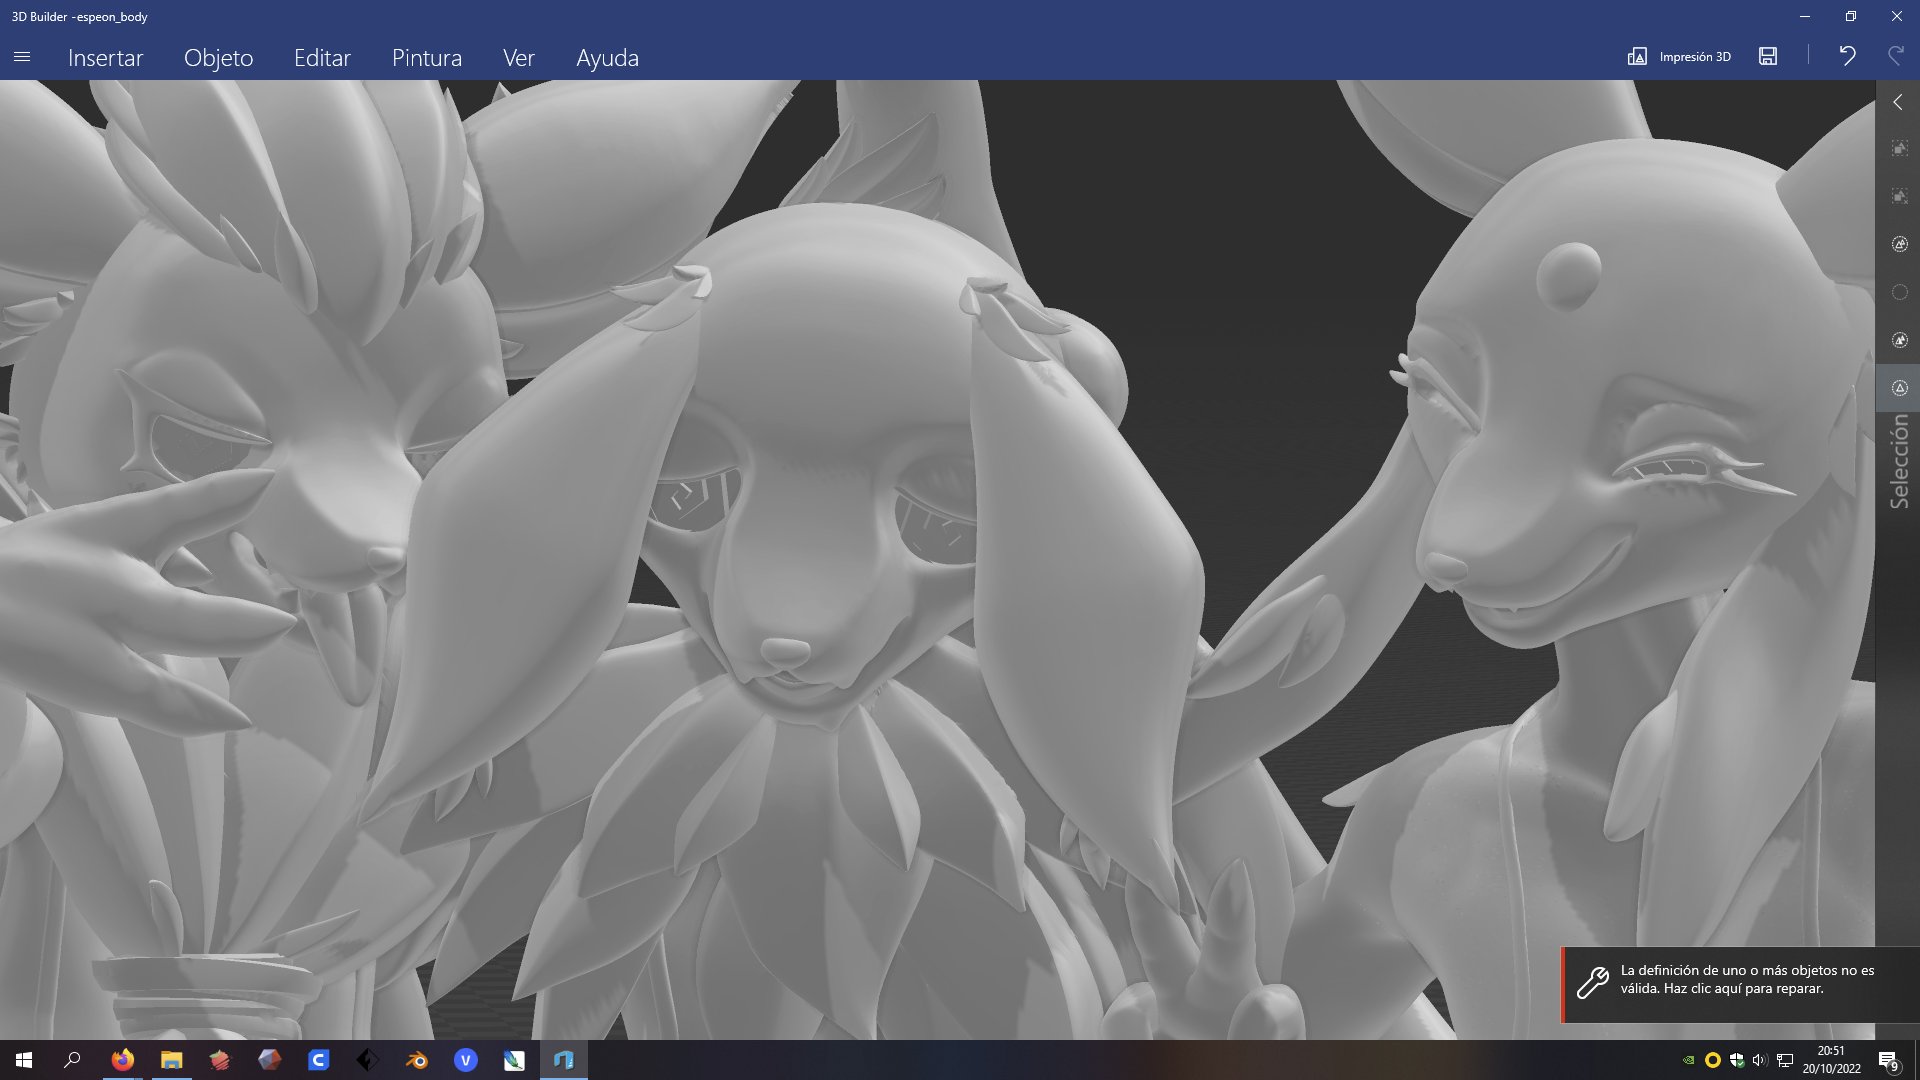Restore down the 3D Builder window
This screenshot has width=1920, height=1080.
(x=1851, y=16)
